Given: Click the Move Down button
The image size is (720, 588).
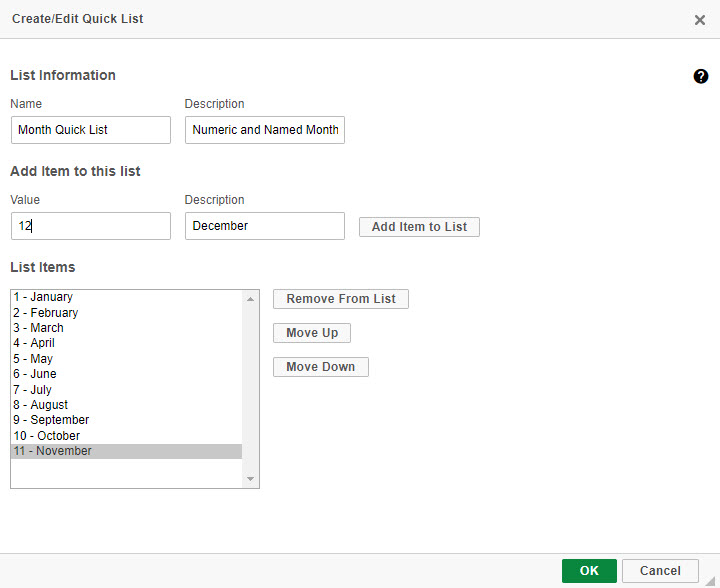Looking at the screenshot, I should click(321, 367).
